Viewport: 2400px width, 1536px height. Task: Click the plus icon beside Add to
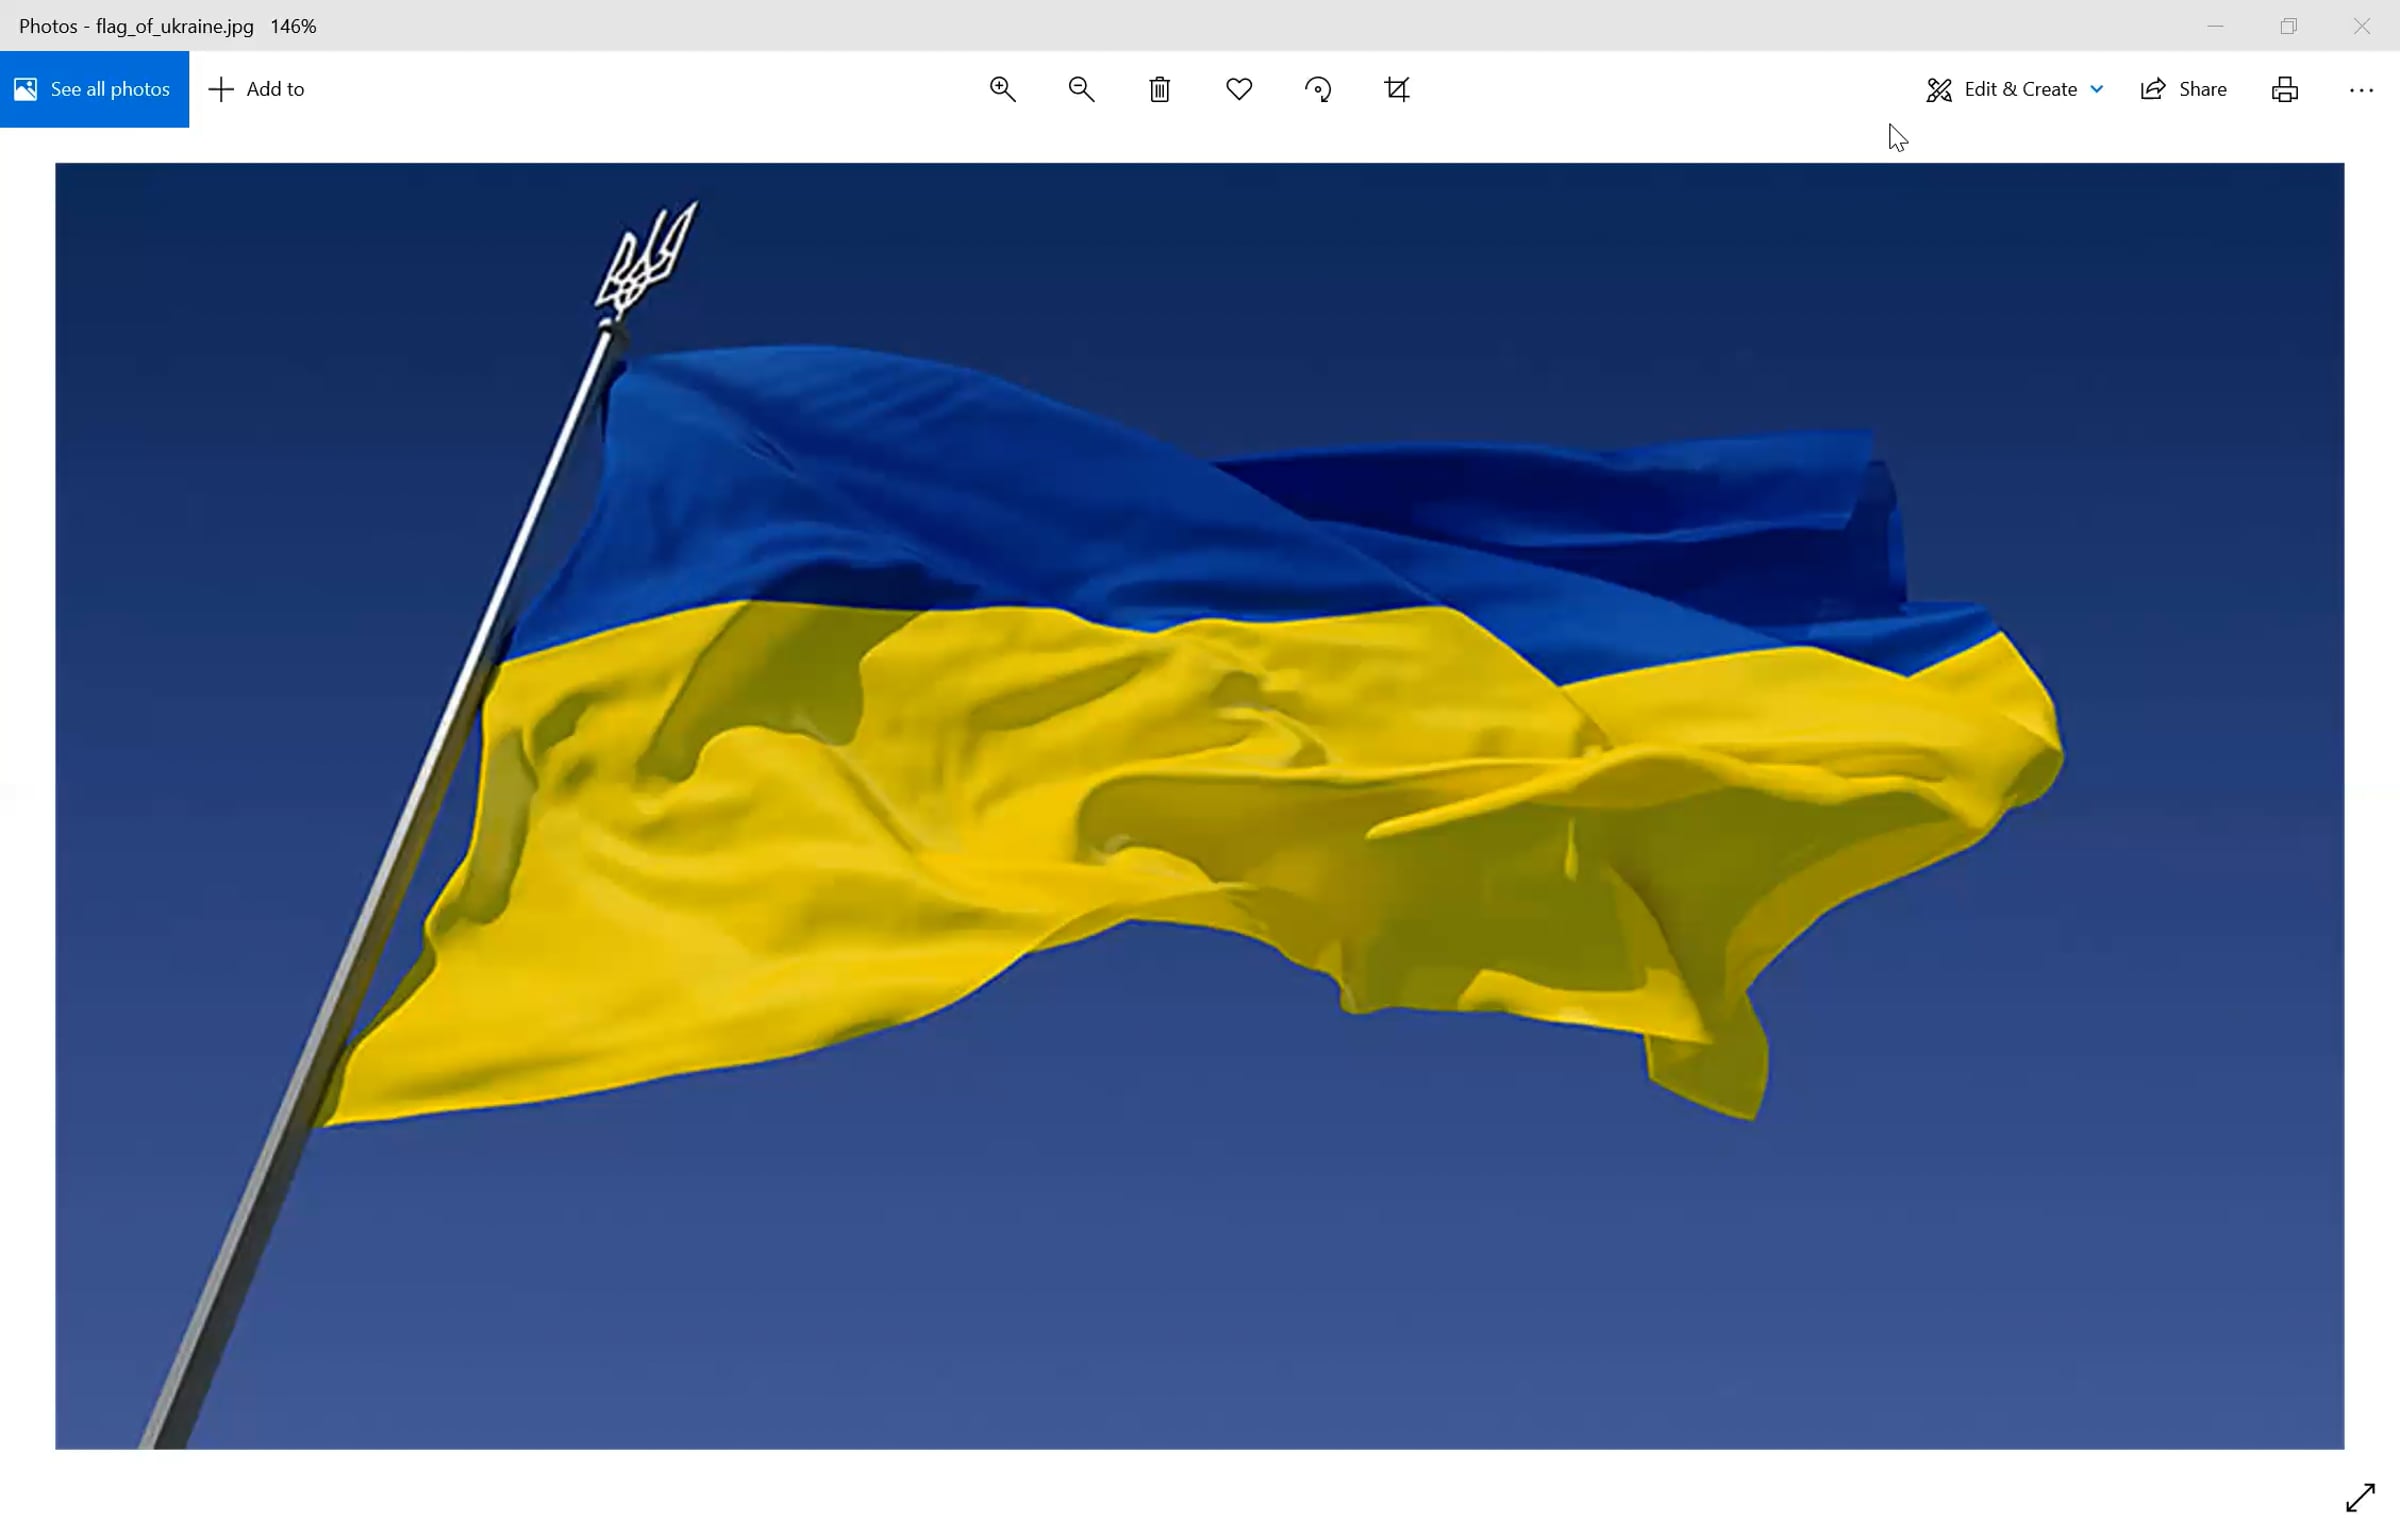[221, 89]
